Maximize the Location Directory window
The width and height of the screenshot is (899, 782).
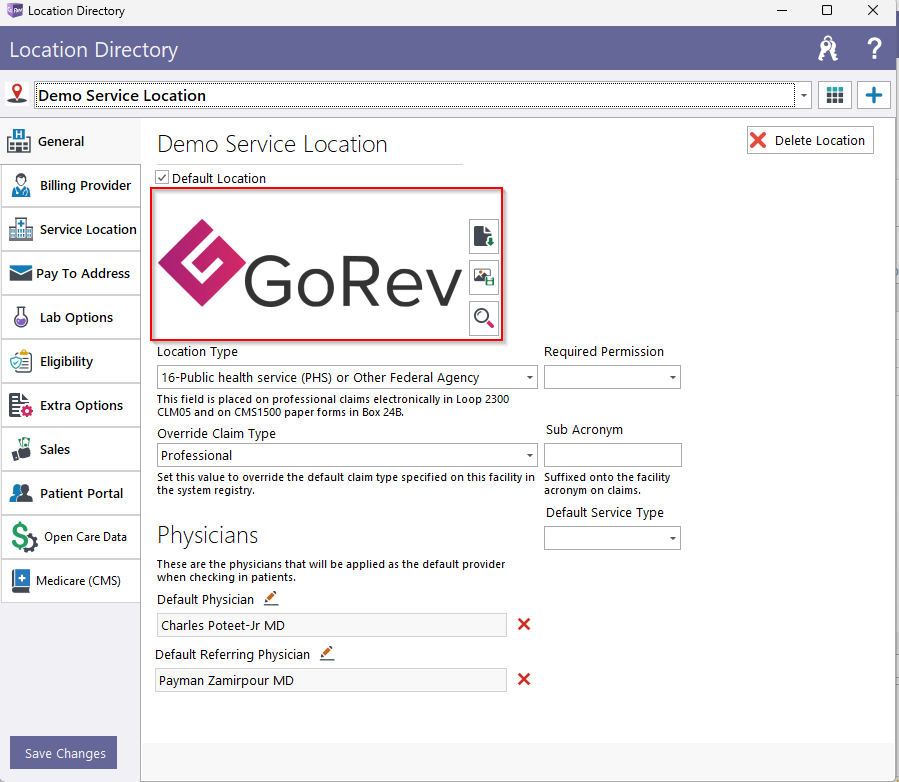(827, 10)
